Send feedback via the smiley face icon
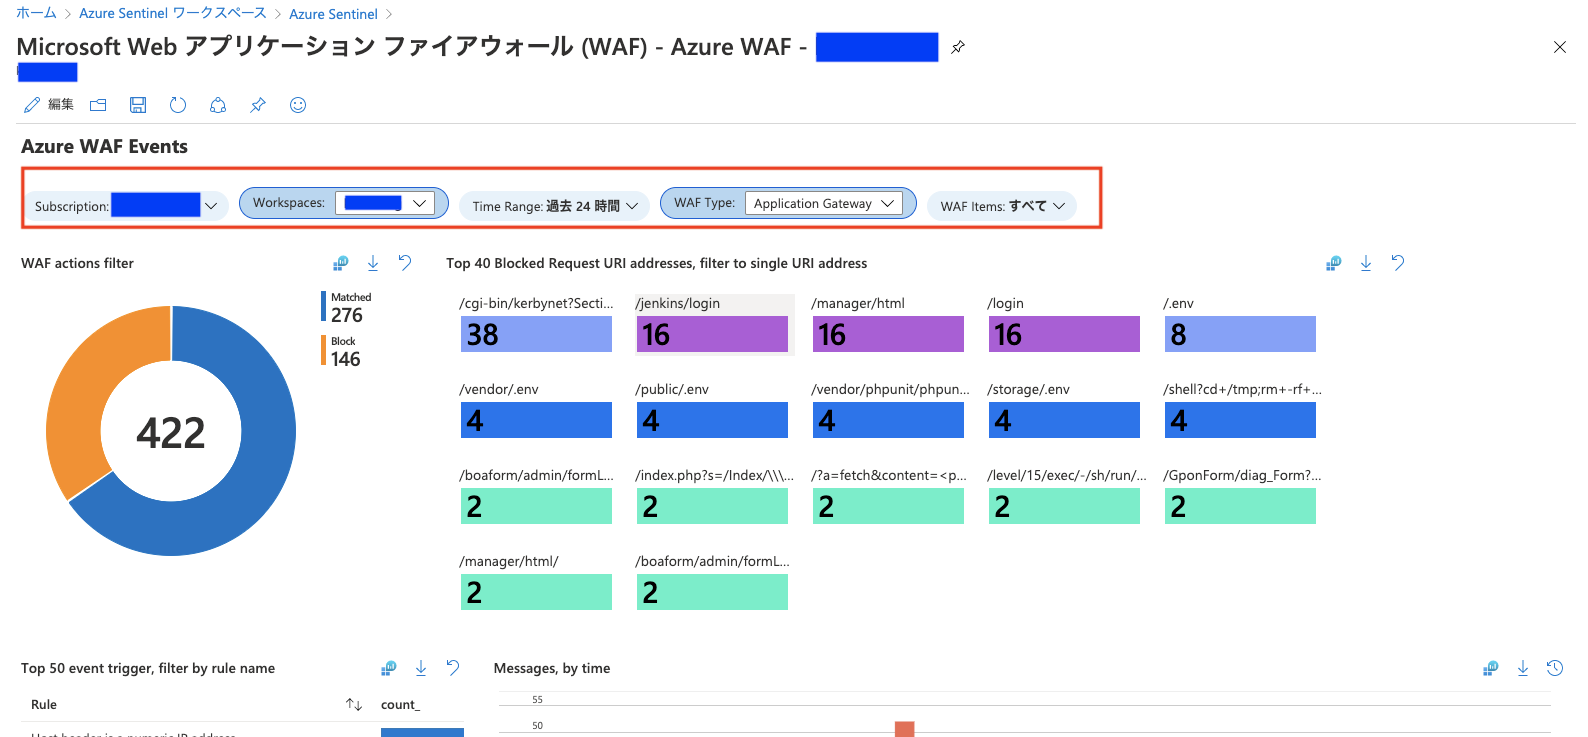 point(298,105)
